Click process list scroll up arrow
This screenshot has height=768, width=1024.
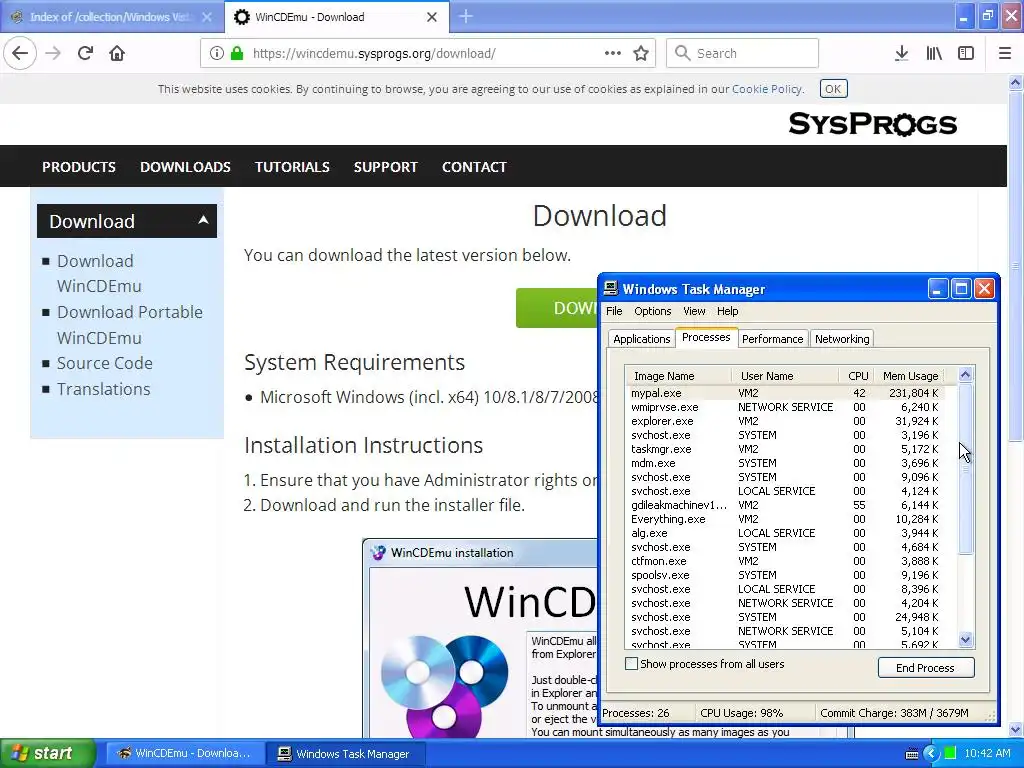pos(965,374)
